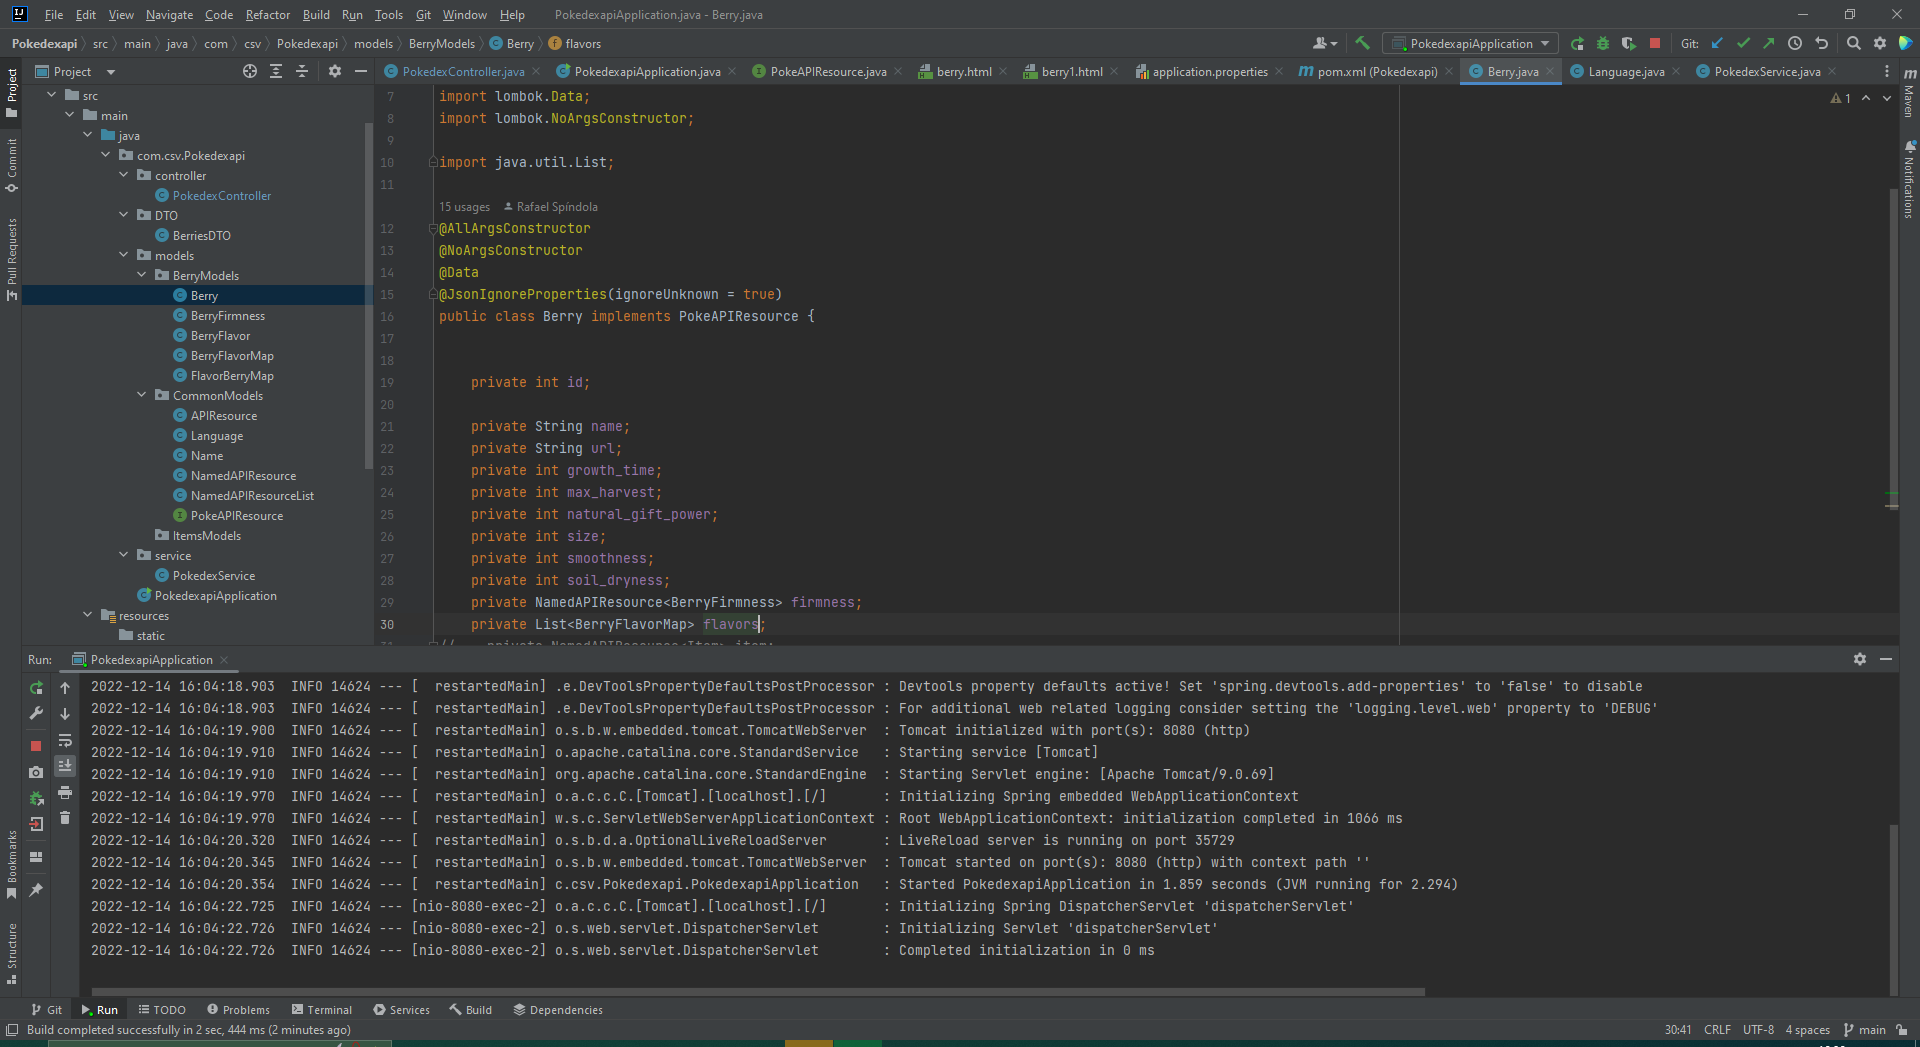Open the run configuration dropdown
This screenshot has width=1920, height=1047.
(1468, 43)
